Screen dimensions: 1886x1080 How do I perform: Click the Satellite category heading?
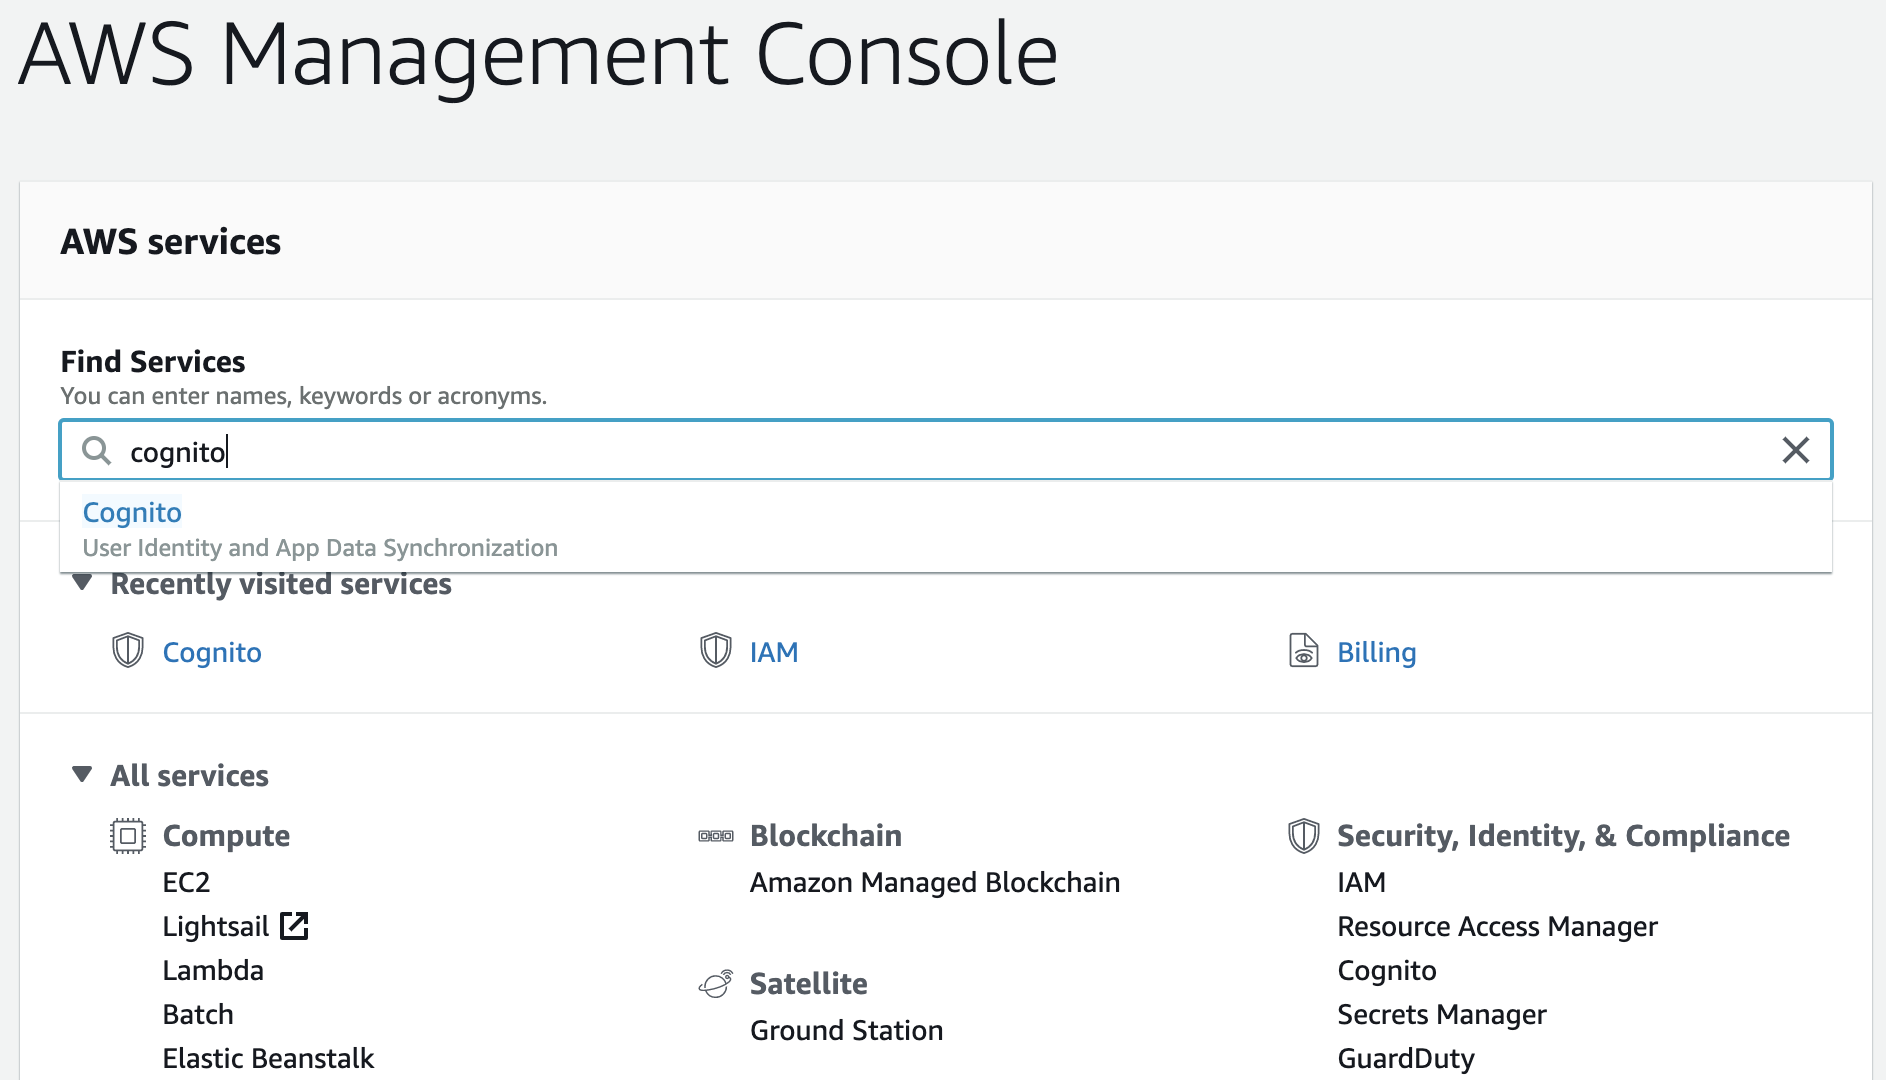coord(809,984)
